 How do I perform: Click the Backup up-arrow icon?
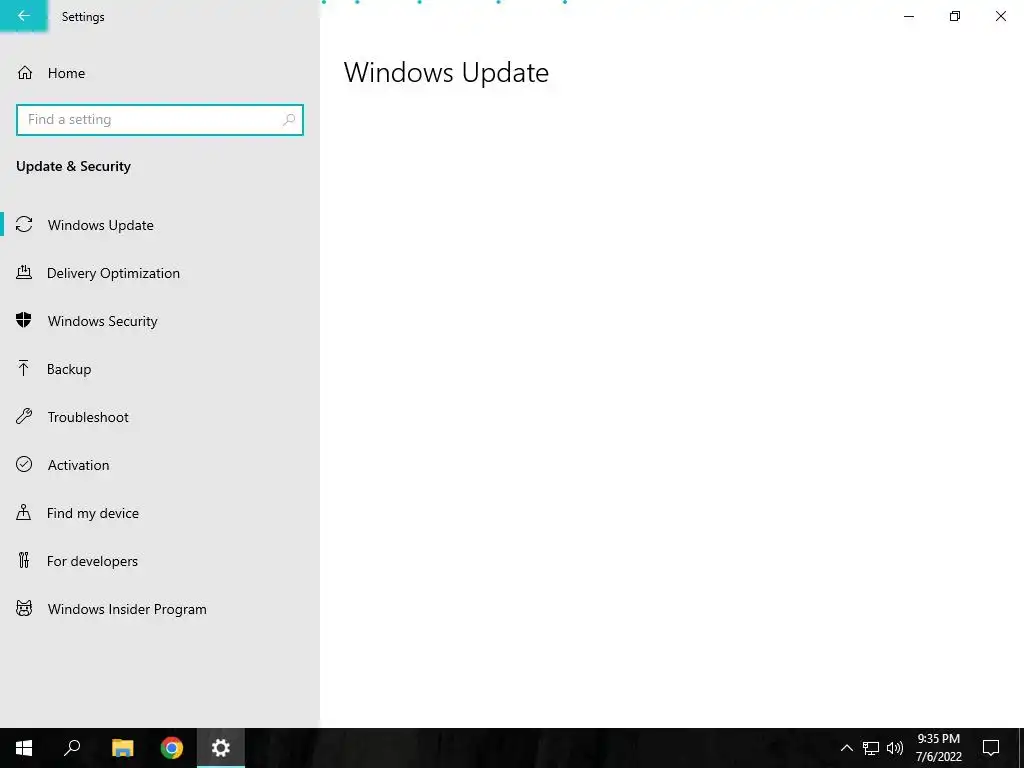pyautogui.click(x=24, y=368)
